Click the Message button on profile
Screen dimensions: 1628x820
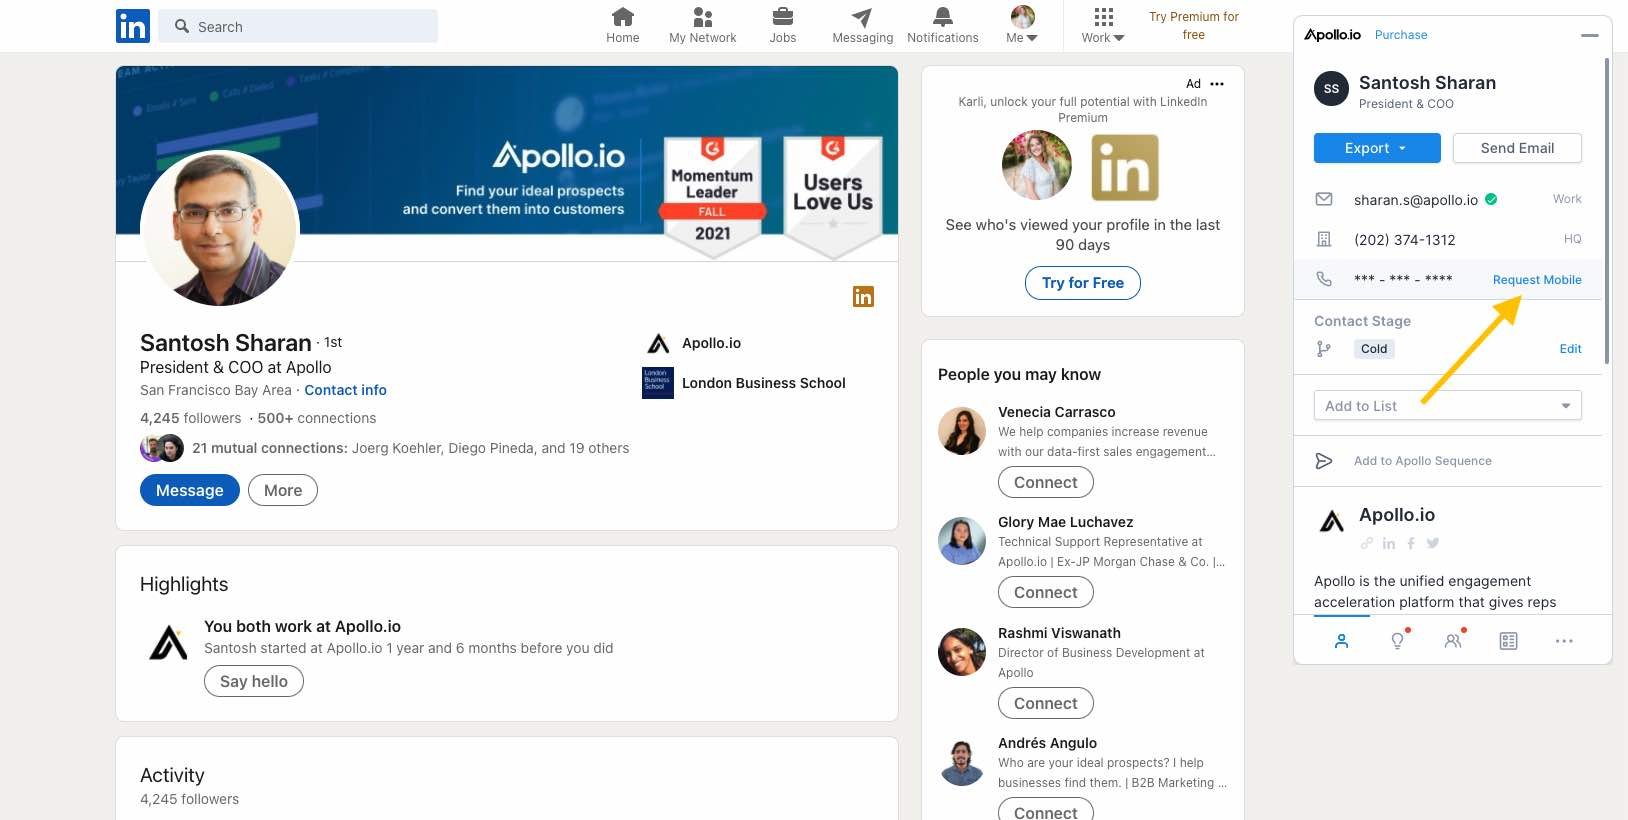coord(190,490)
